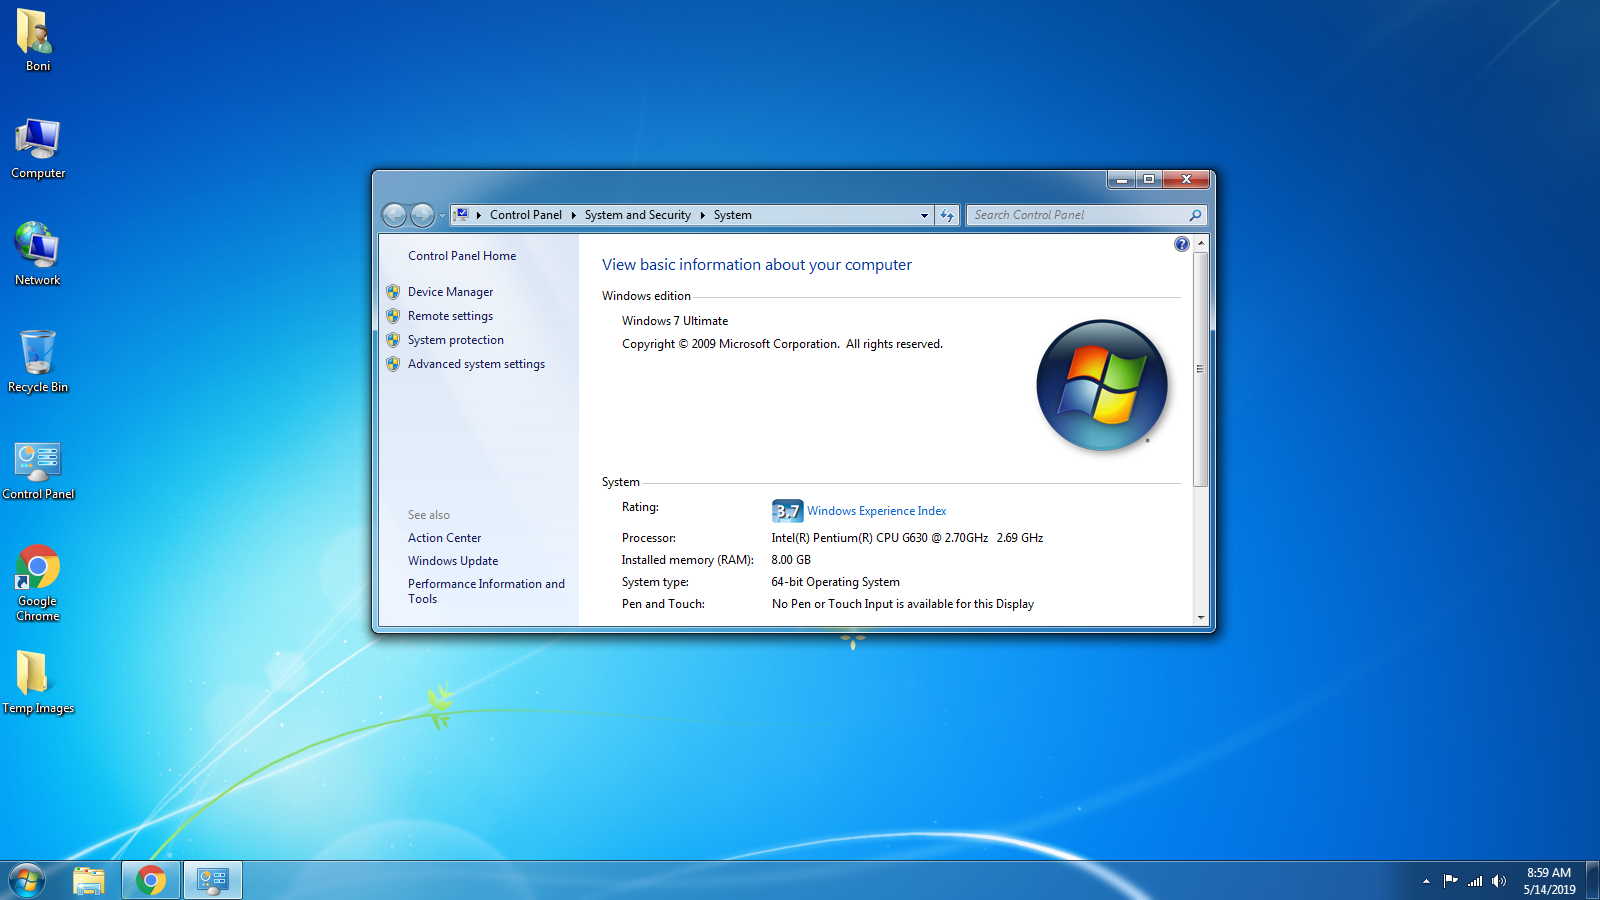Open Control Panel Home link

pos(462,256)
